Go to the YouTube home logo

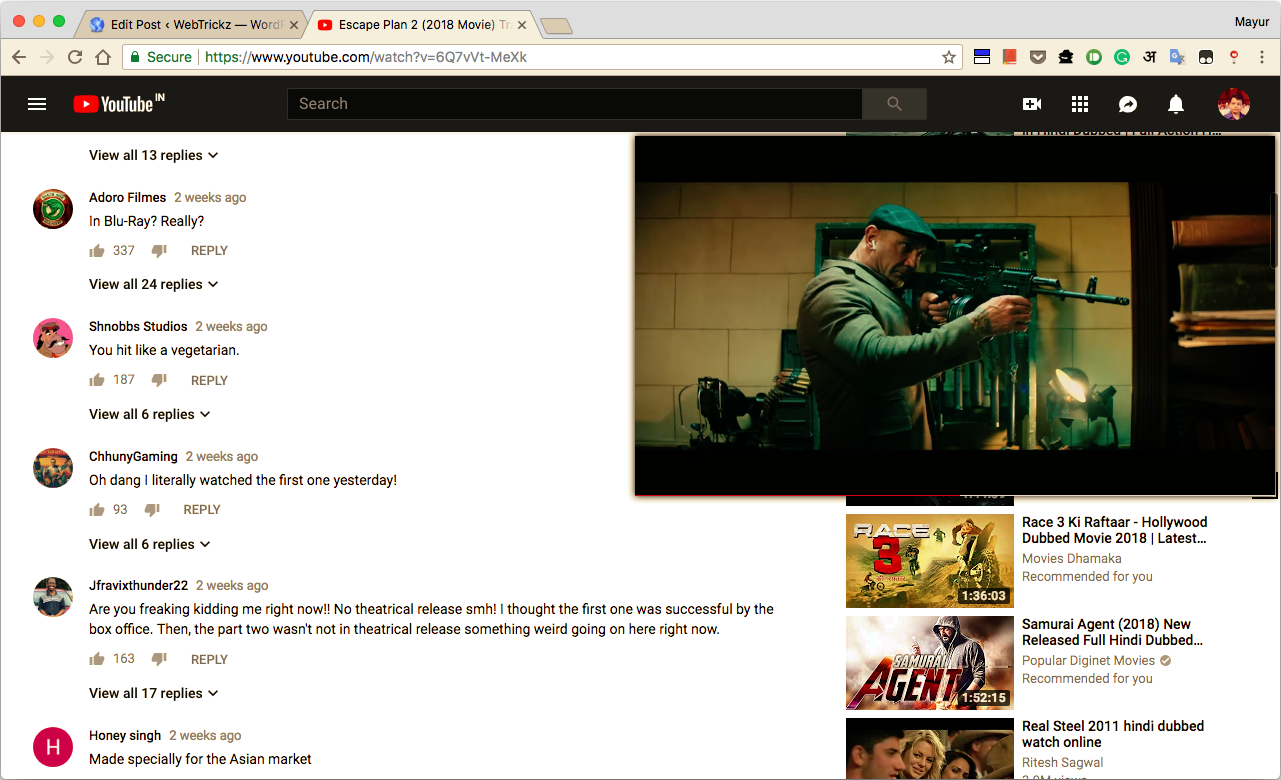(118, 103)
